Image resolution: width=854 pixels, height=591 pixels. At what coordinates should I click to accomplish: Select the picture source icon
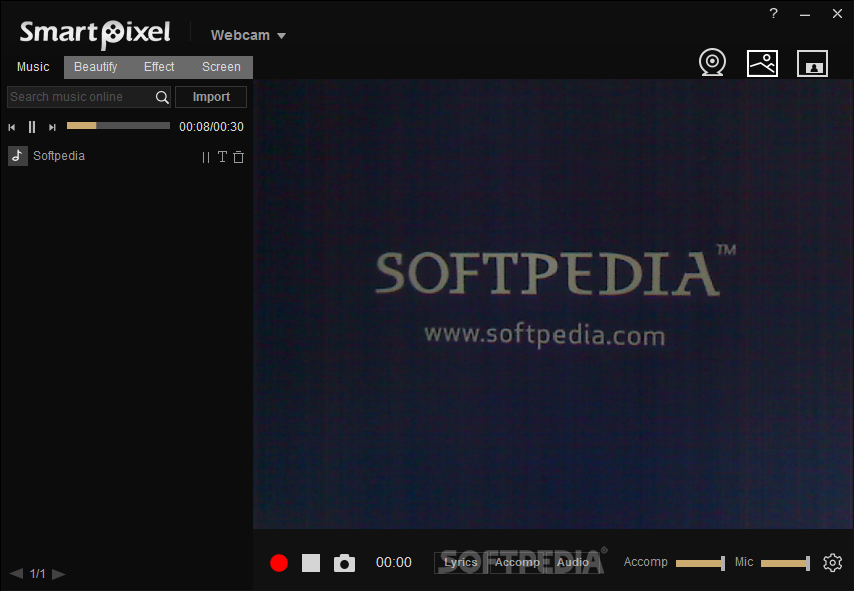[x=762, y=63]
